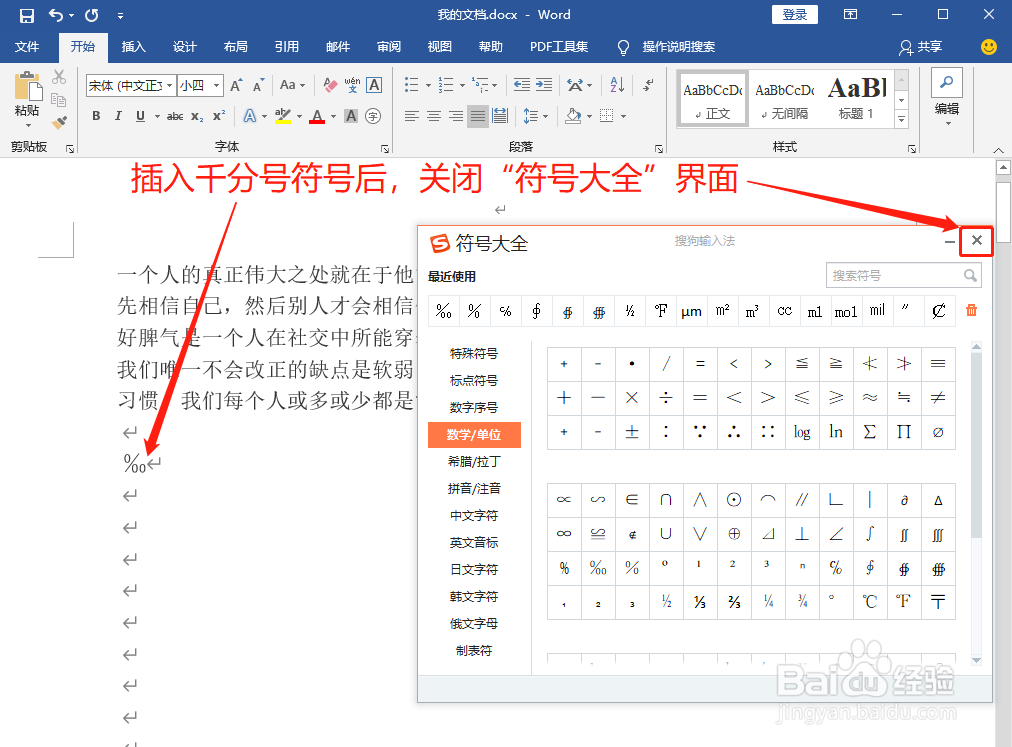Delete recent symbols with the trash icon
This screenshot has height=747, width=1012.
coord(971,311)
